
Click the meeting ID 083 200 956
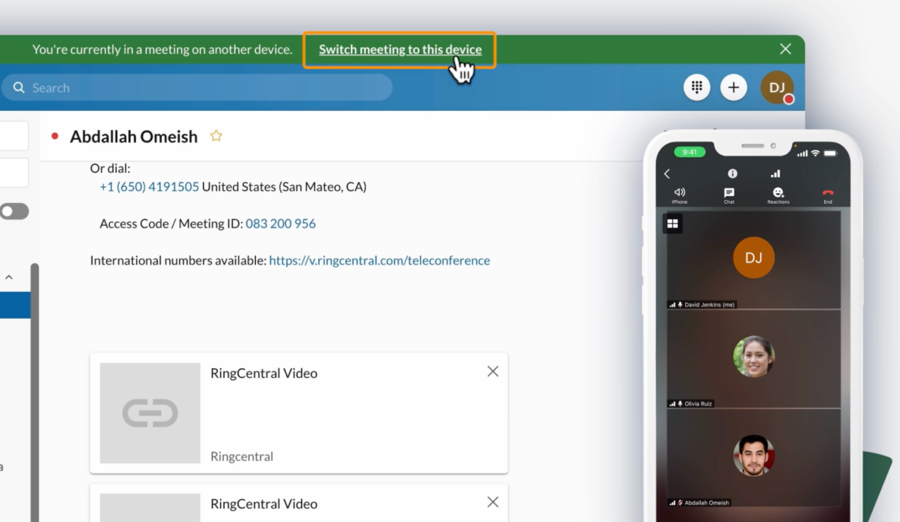pos(280,224)
